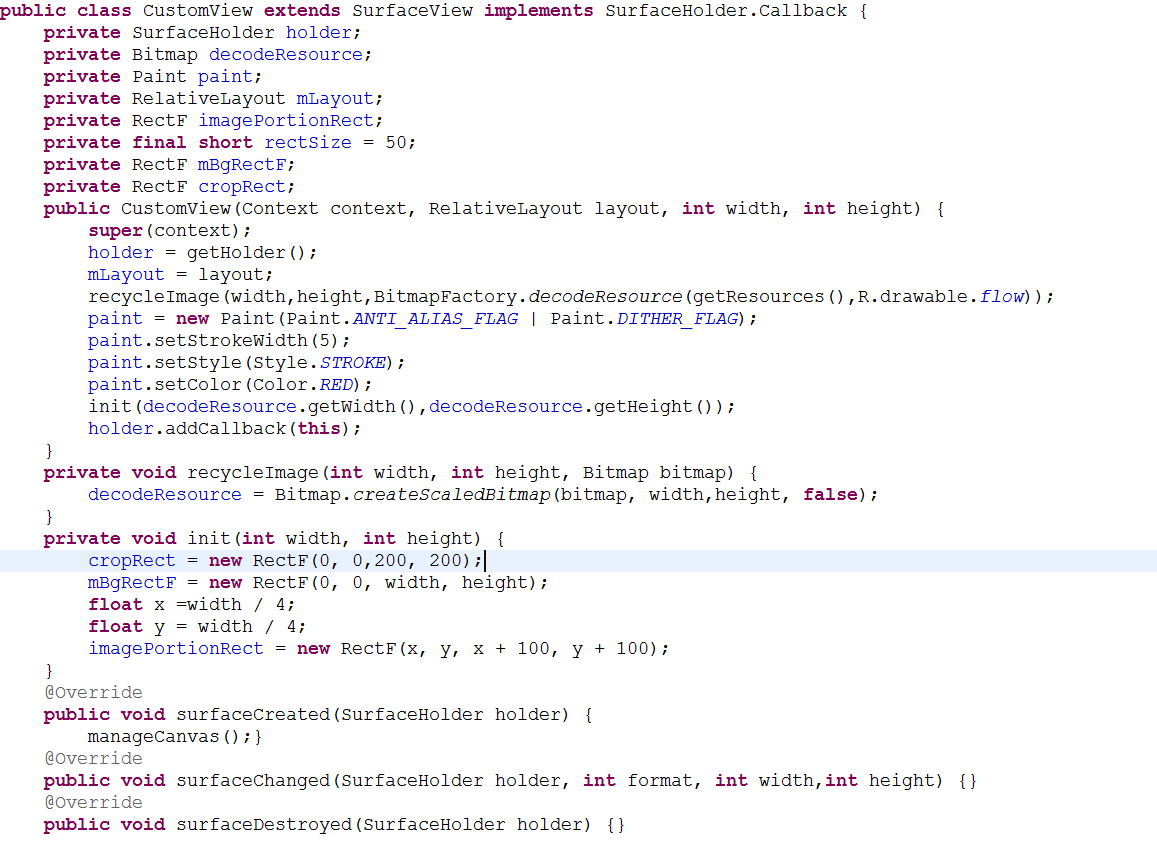Click the STROKE constant in setStyle
The width and height of the screenshot is (1157, 845).
click(x=353, y=363)
